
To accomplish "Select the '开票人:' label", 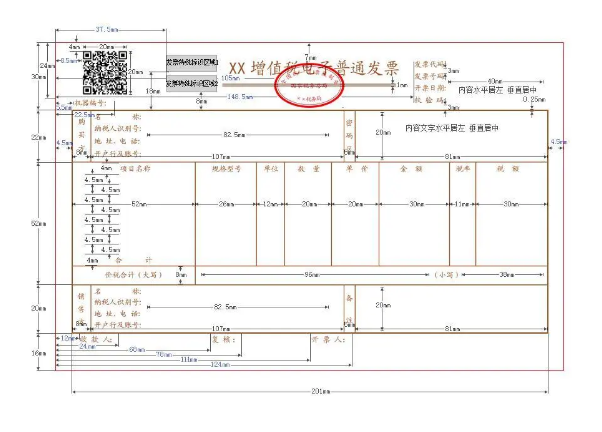I will pos(328,339).
